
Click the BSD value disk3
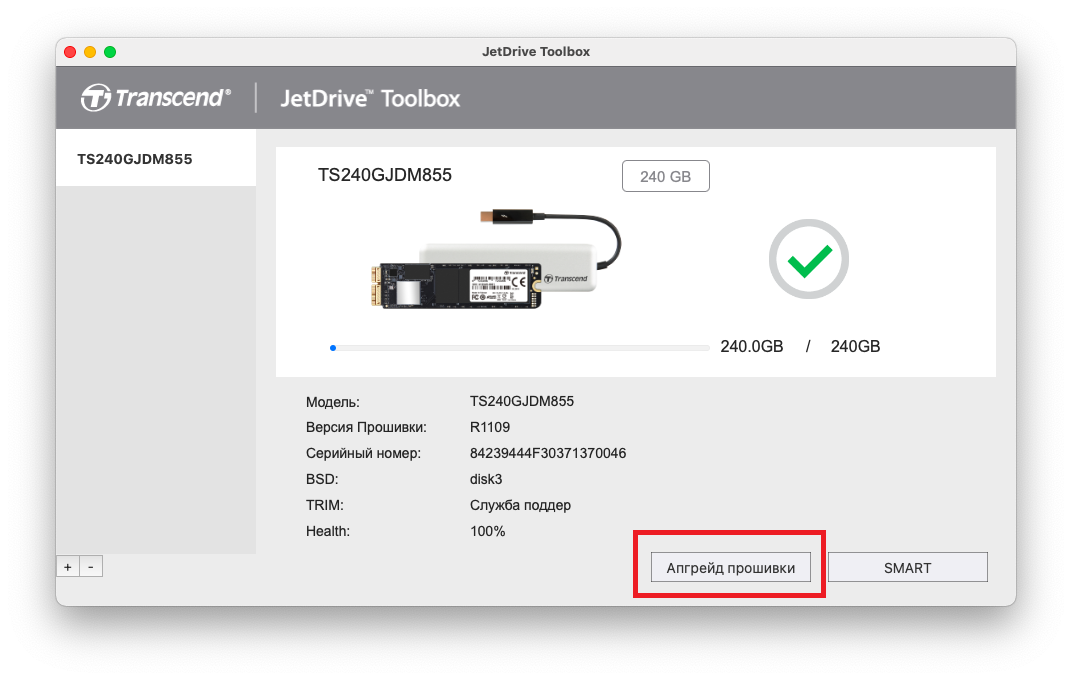pos(485,479)
